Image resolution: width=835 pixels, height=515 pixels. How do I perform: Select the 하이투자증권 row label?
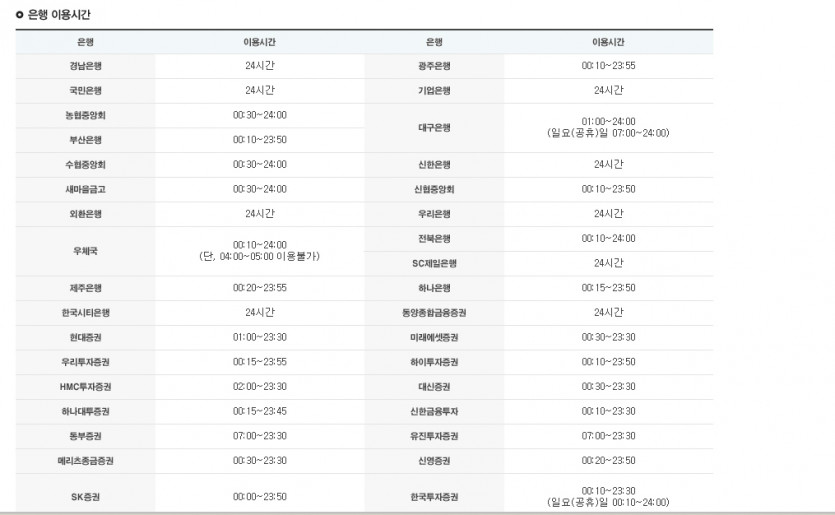coord(434,362)
